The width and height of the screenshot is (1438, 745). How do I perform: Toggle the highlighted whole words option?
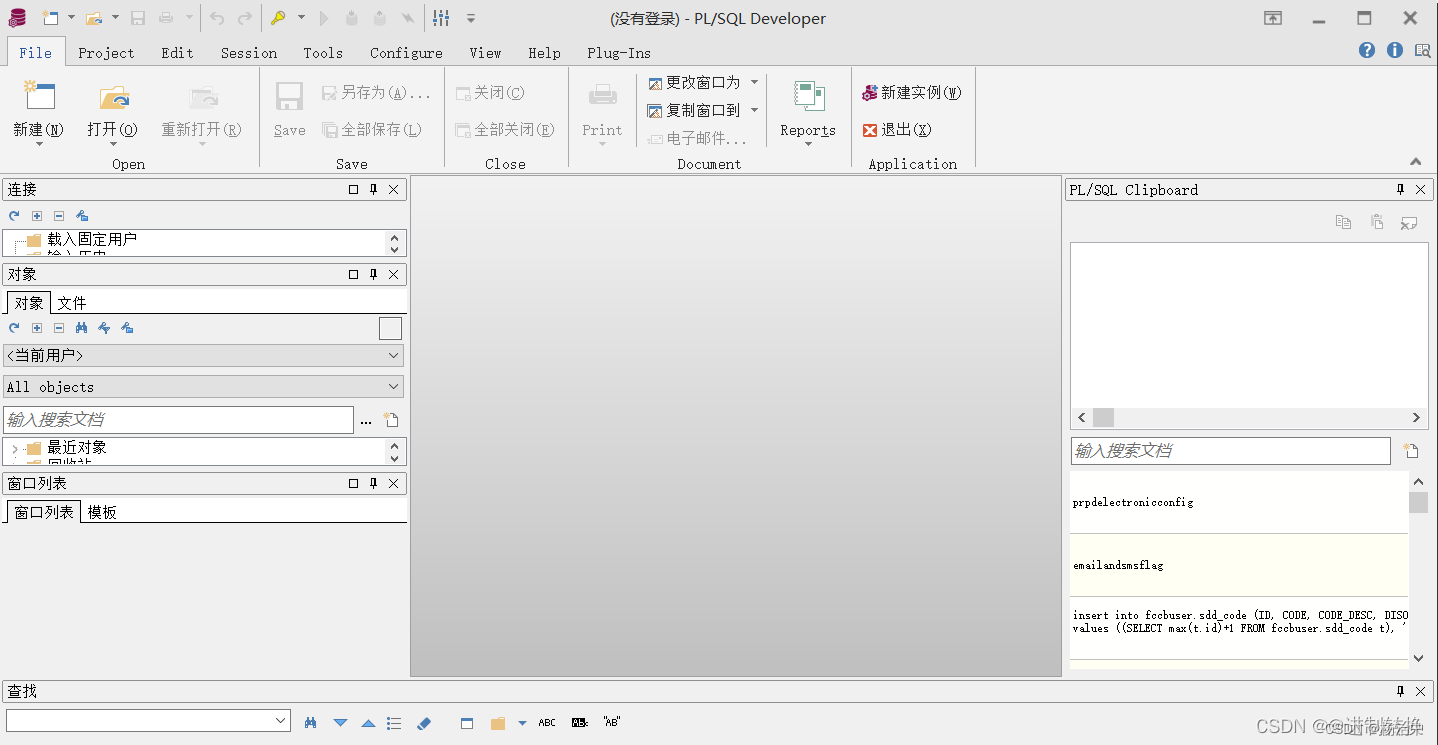(580, 723)
